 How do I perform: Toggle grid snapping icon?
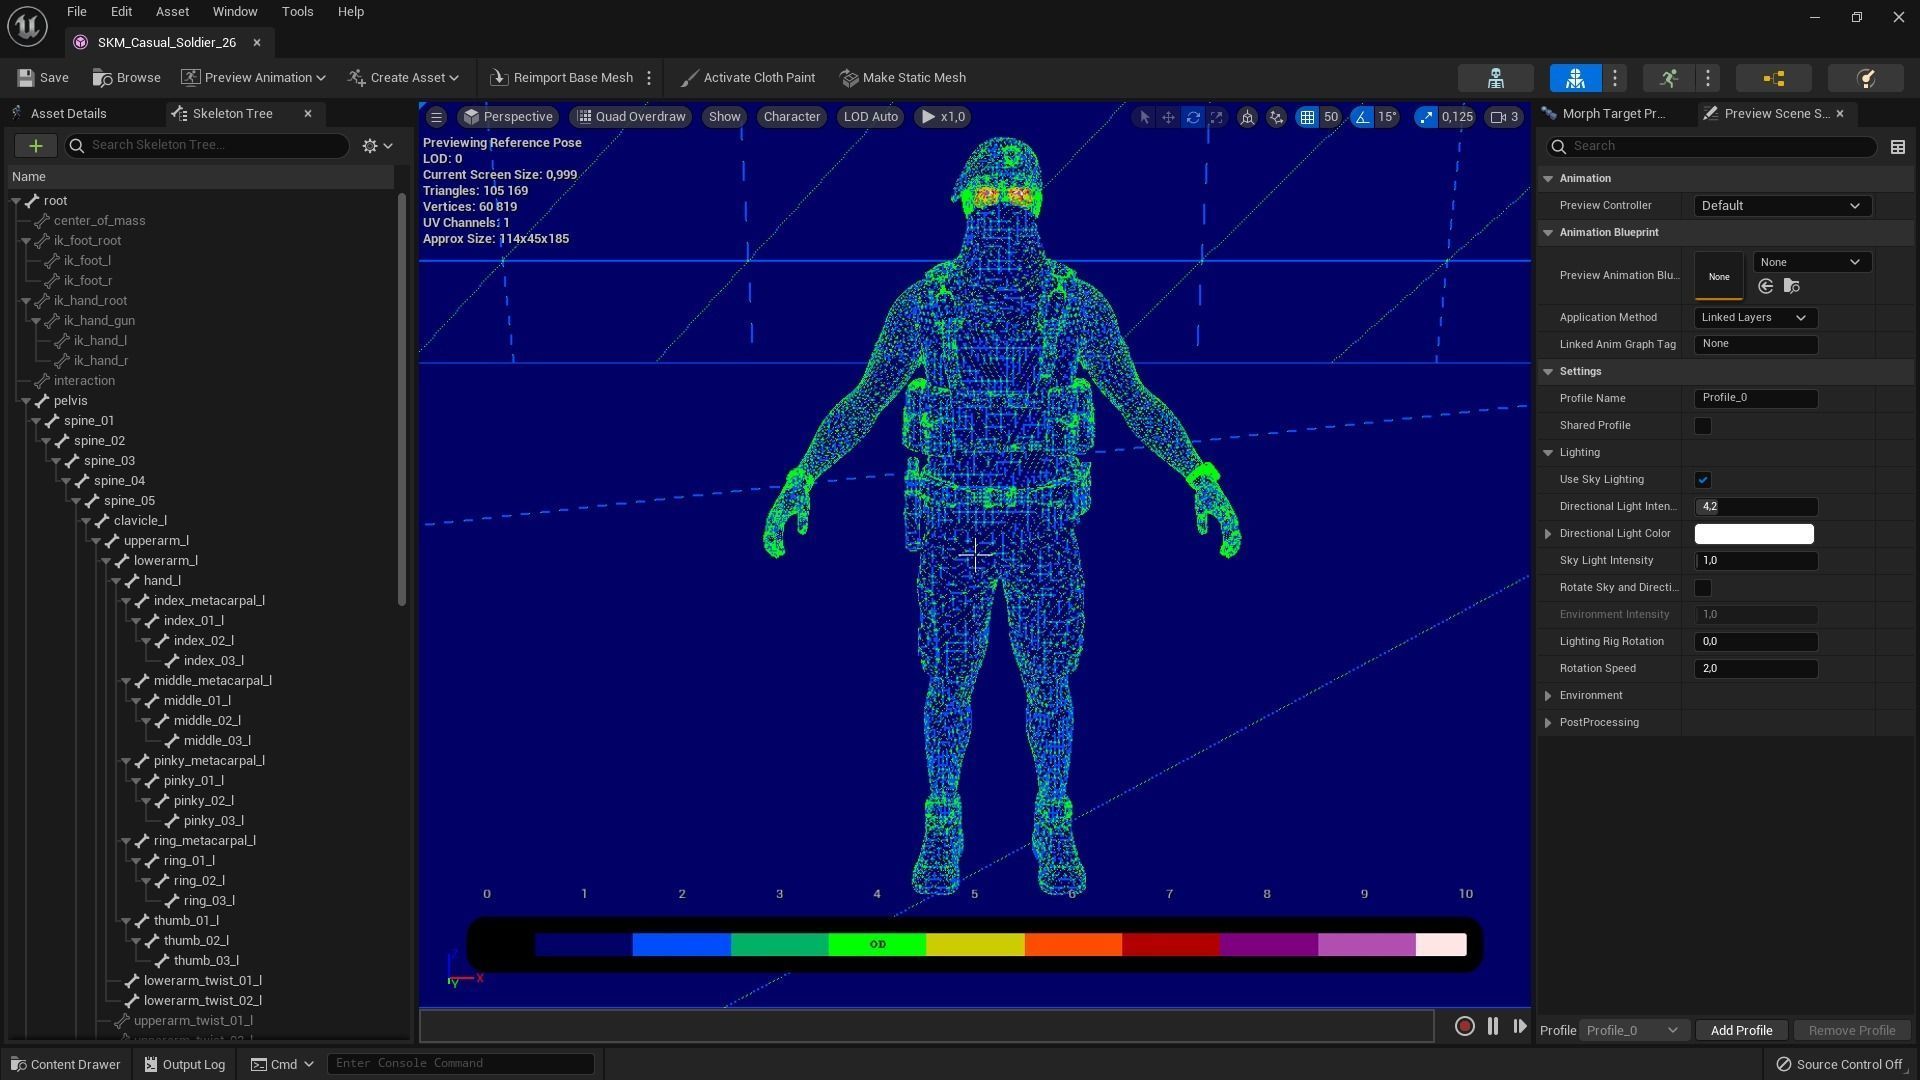[x=1307, y=117]
